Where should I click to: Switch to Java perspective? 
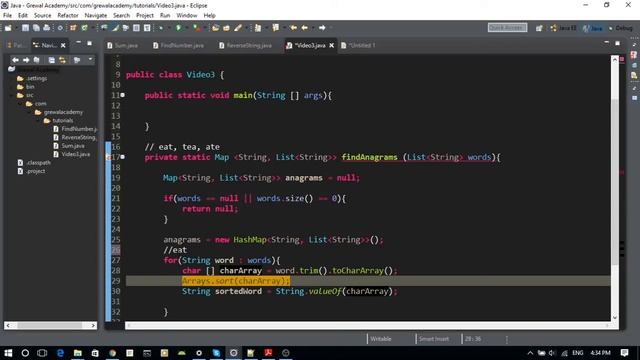pos(593,28)
